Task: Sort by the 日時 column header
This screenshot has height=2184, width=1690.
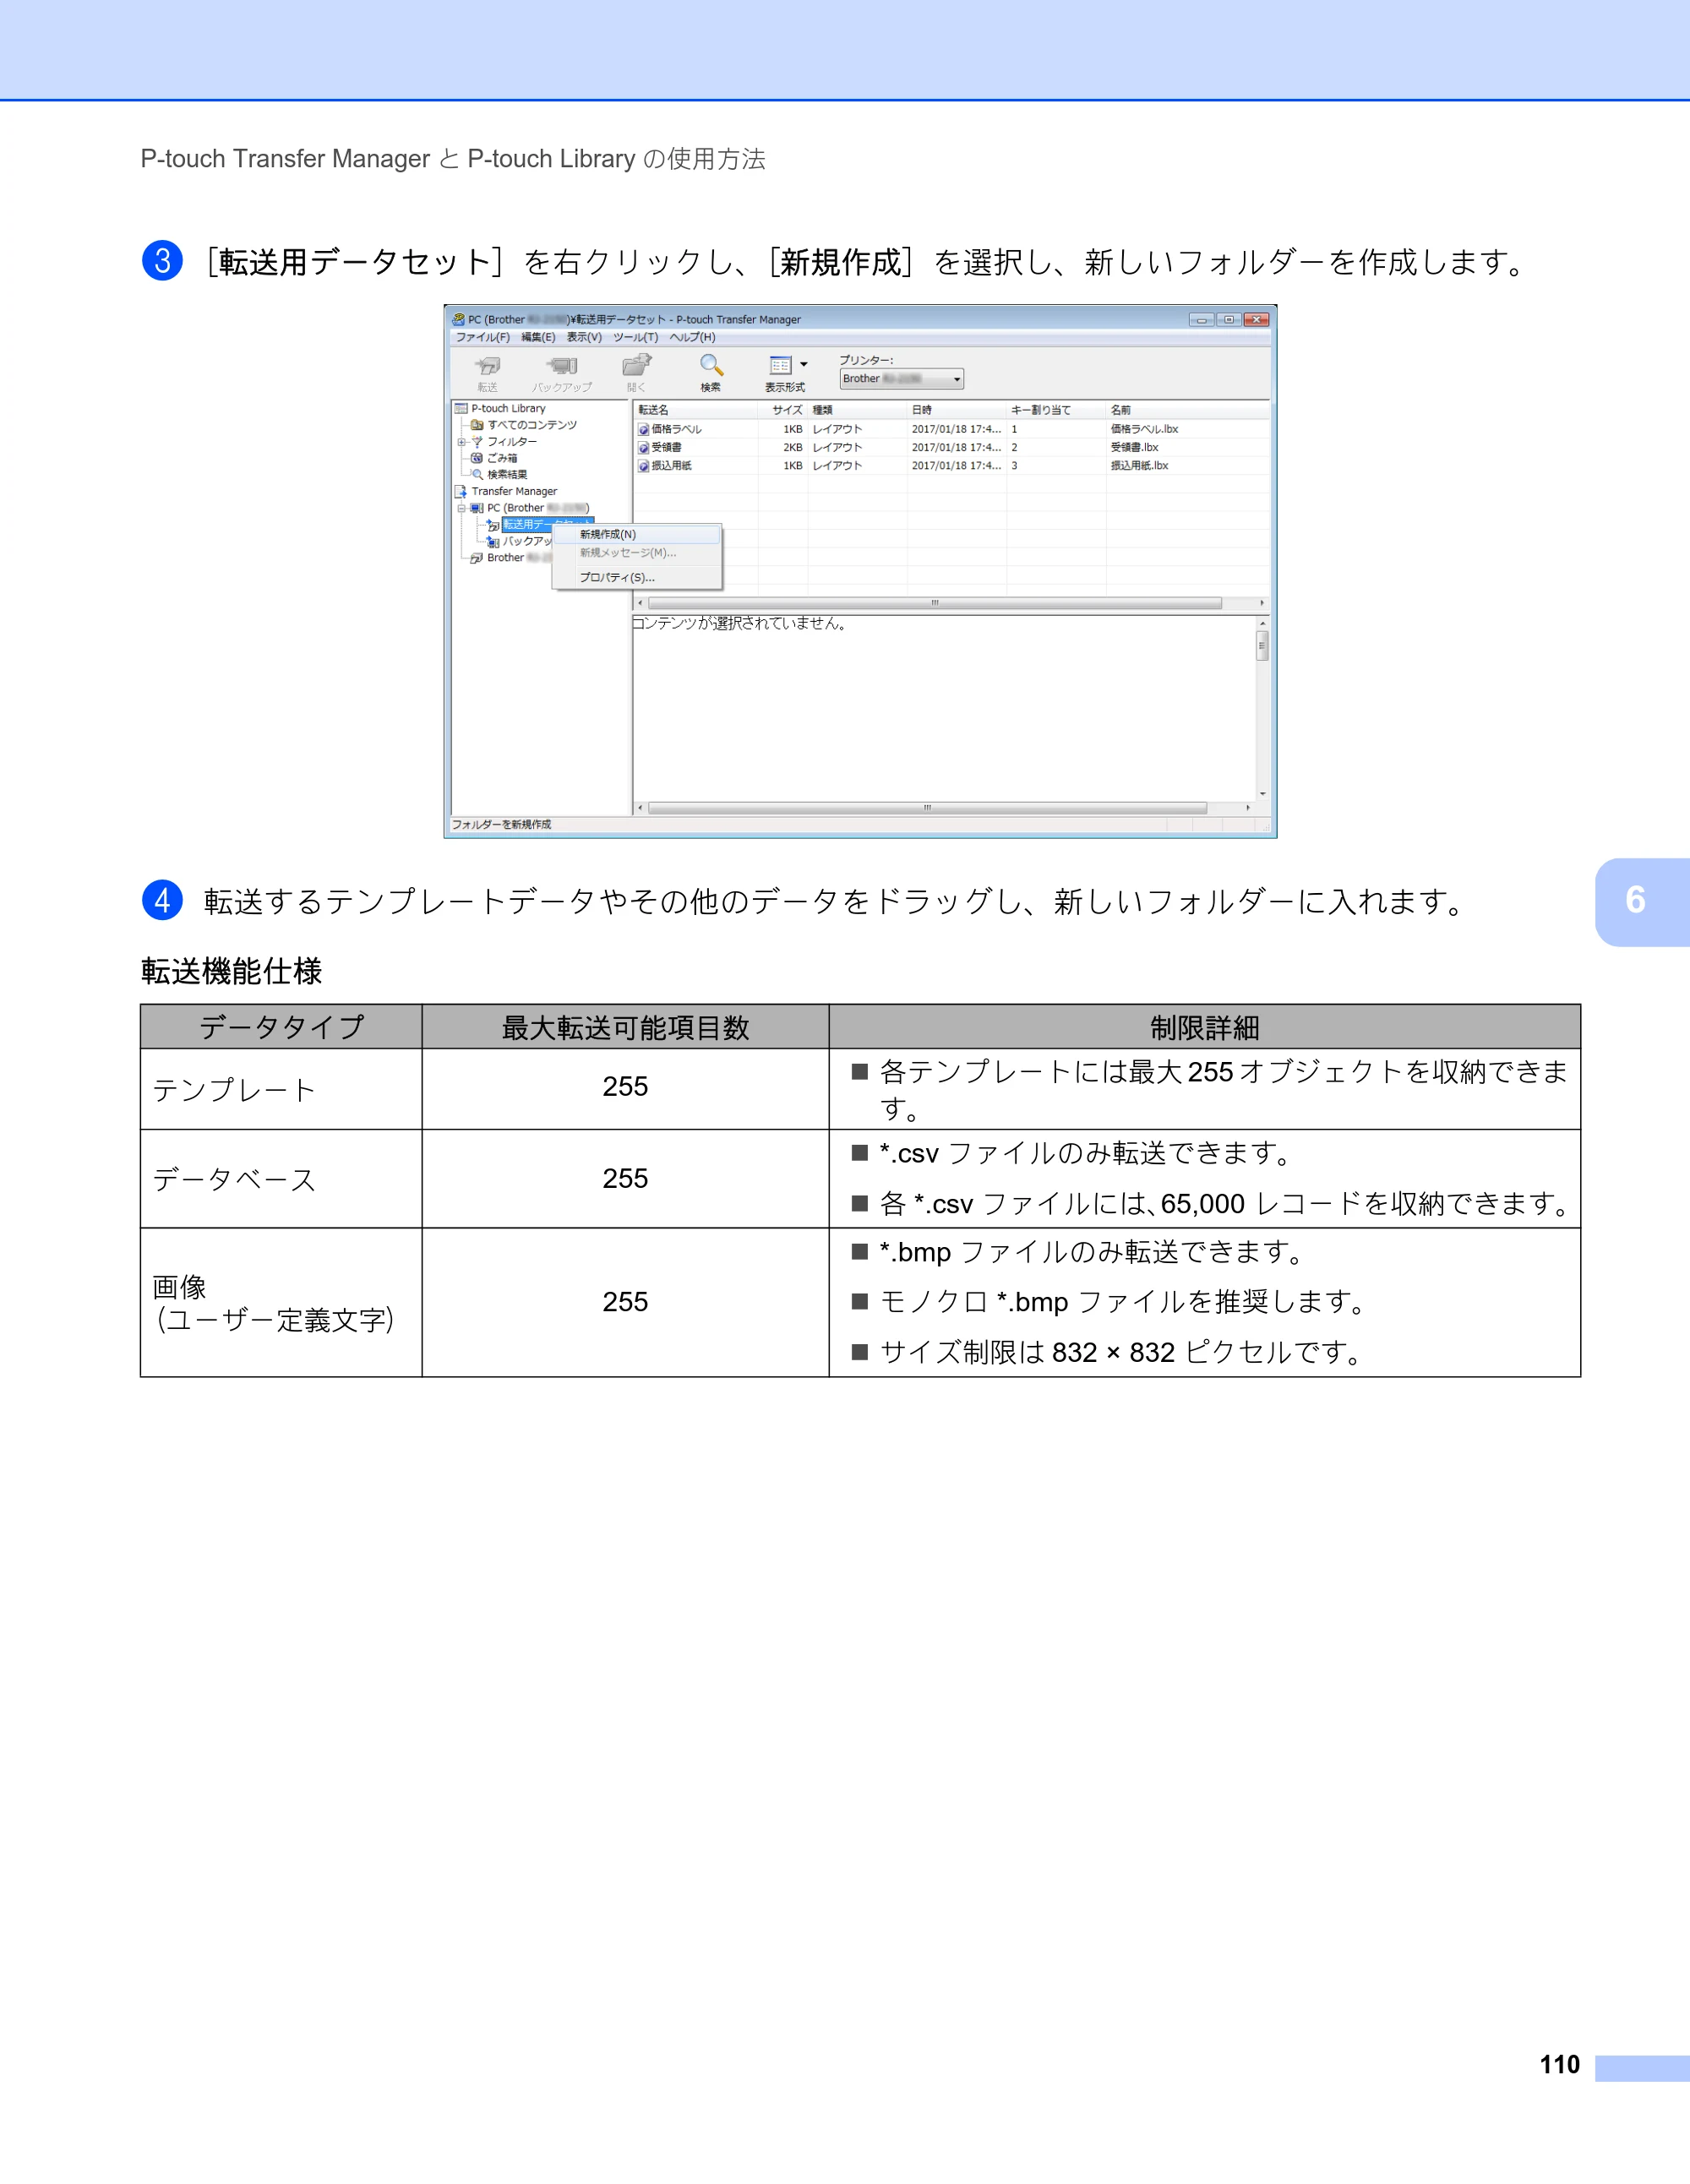Action: [957, 410]
